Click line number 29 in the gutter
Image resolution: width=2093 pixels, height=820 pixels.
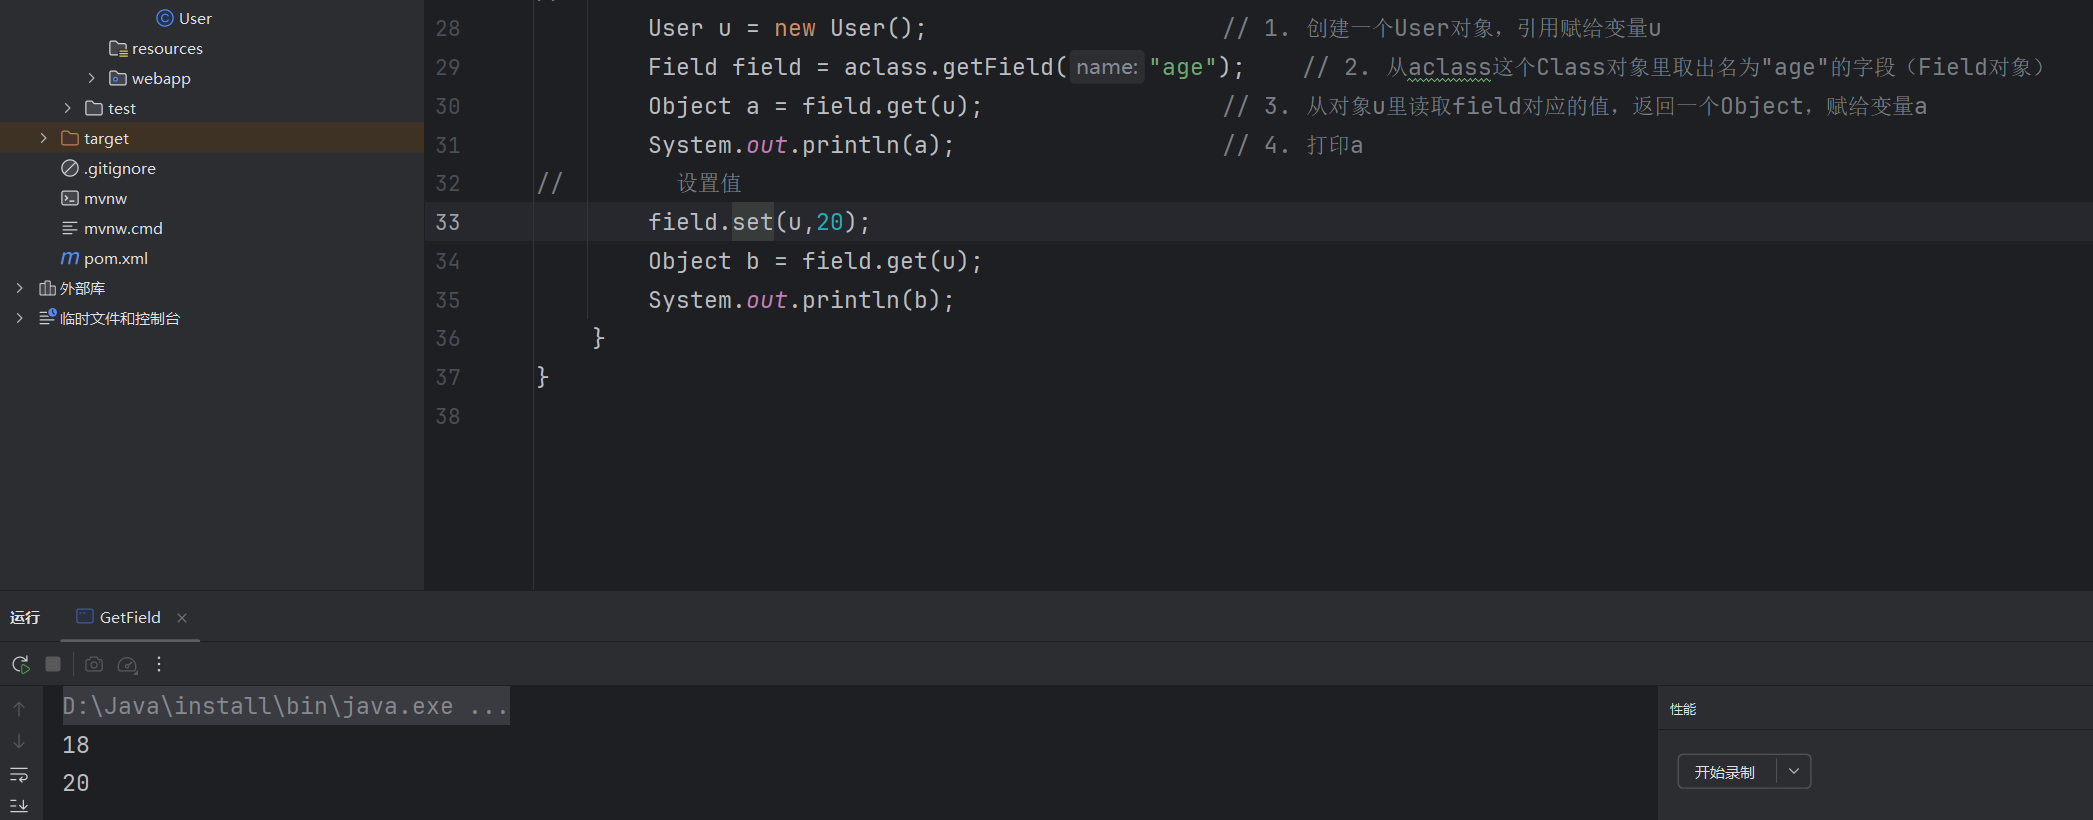click(448, 67)
